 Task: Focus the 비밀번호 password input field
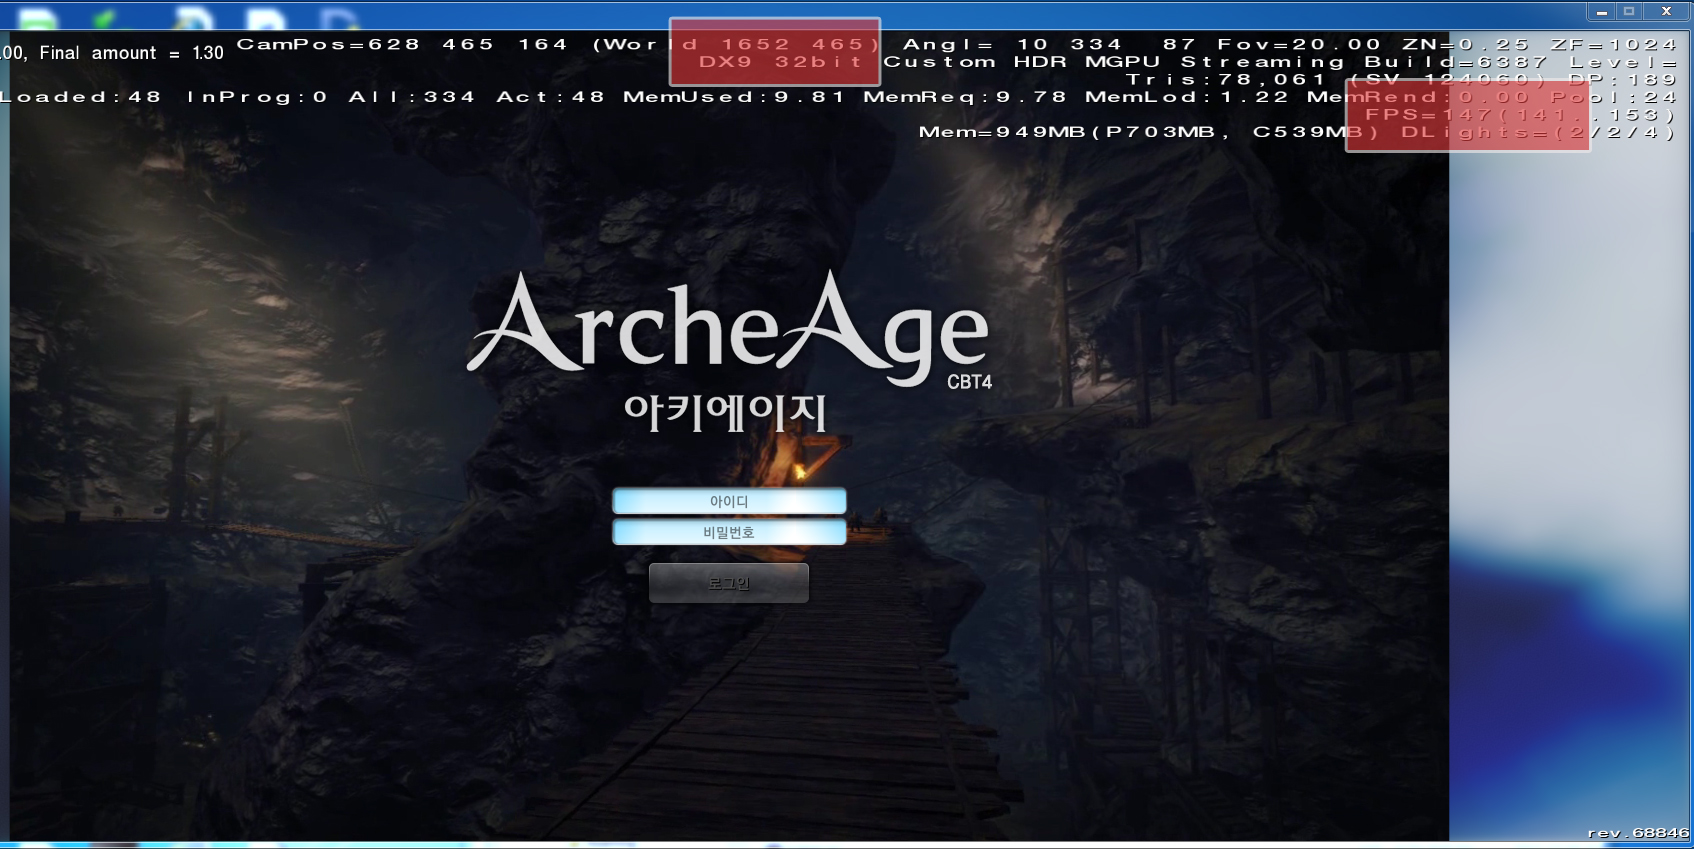click(729, 532)
